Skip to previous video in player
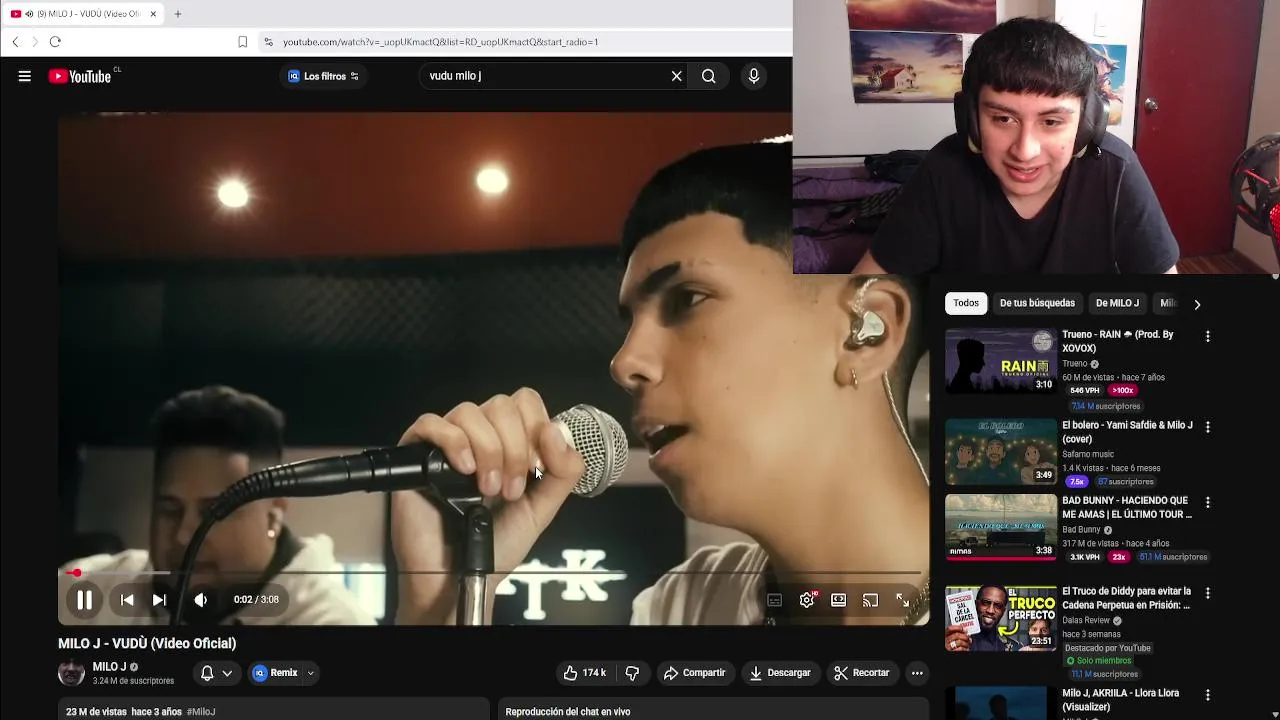Viewport: 1280px width, 720px height. pos(127,600)
